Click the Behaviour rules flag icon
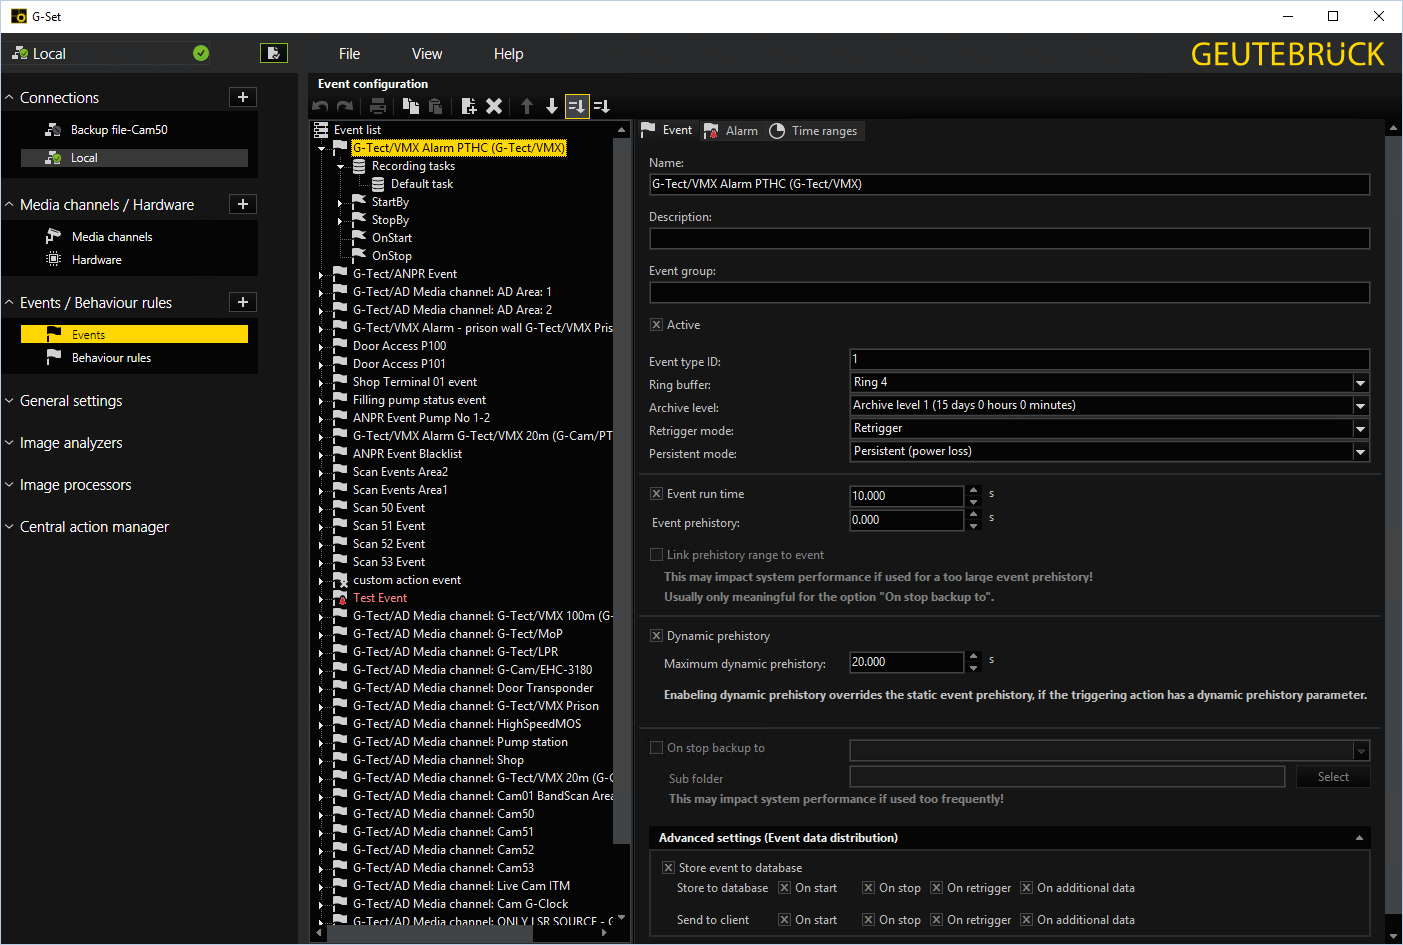 coord(54,358)
